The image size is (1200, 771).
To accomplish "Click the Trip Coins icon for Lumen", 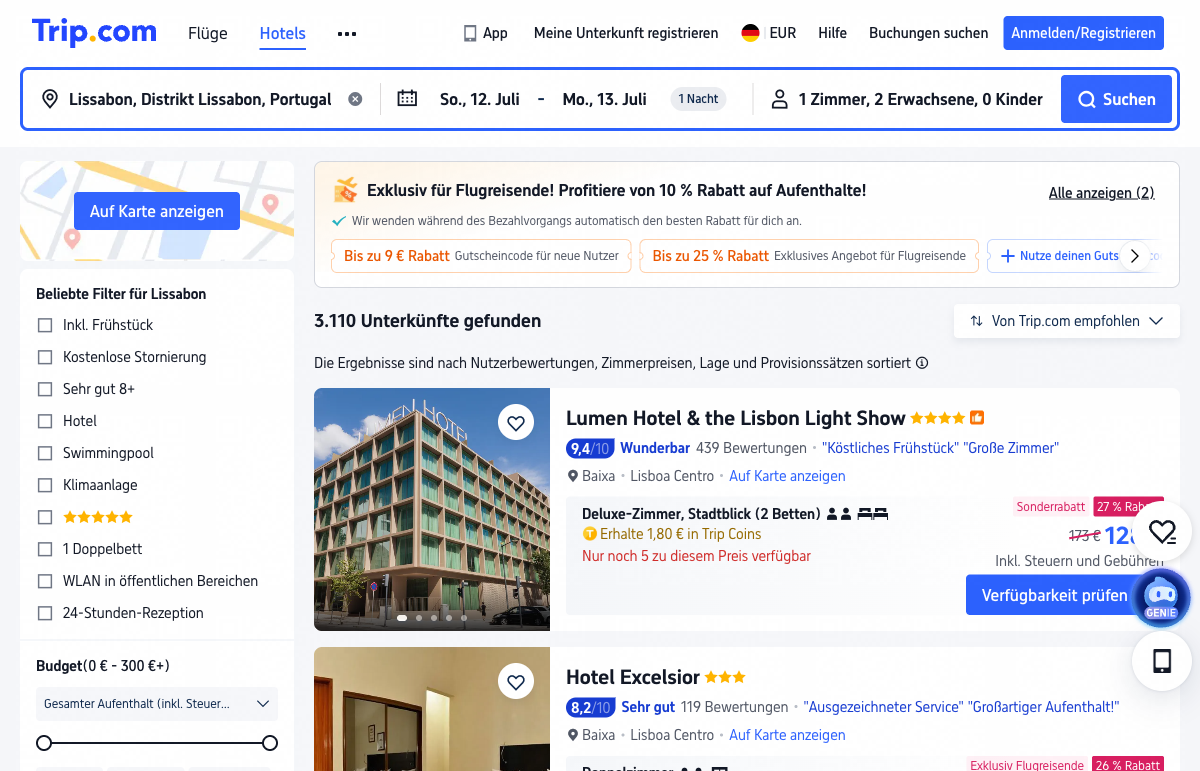I will (589, 534).
